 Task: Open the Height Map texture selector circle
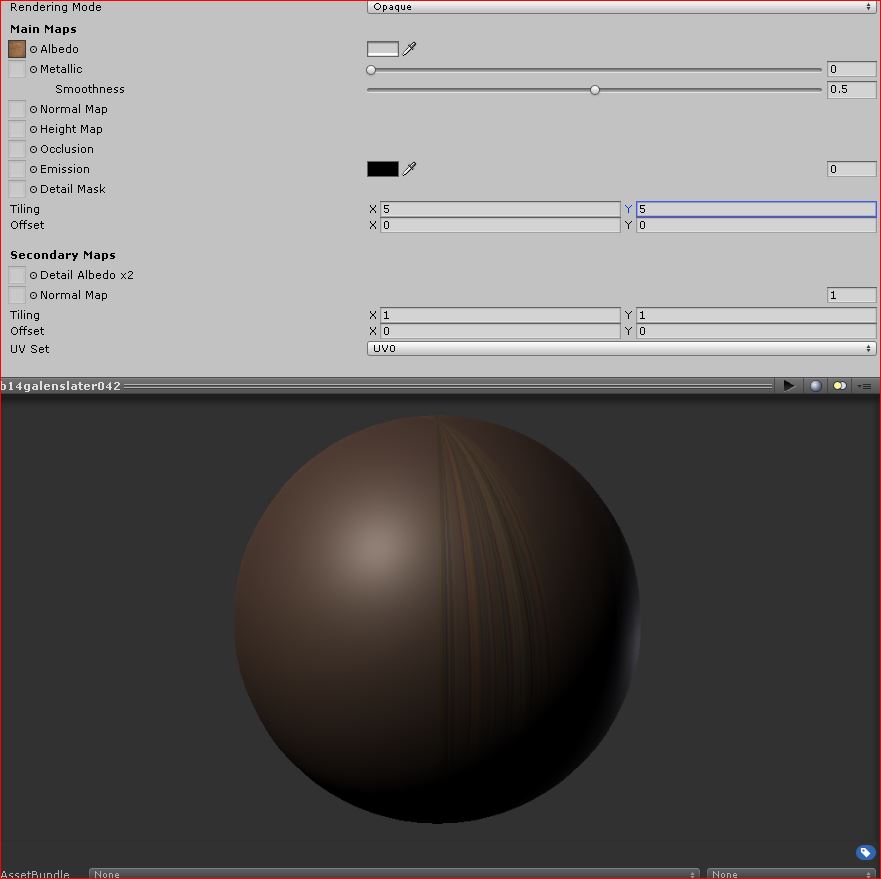click(33, 129)
